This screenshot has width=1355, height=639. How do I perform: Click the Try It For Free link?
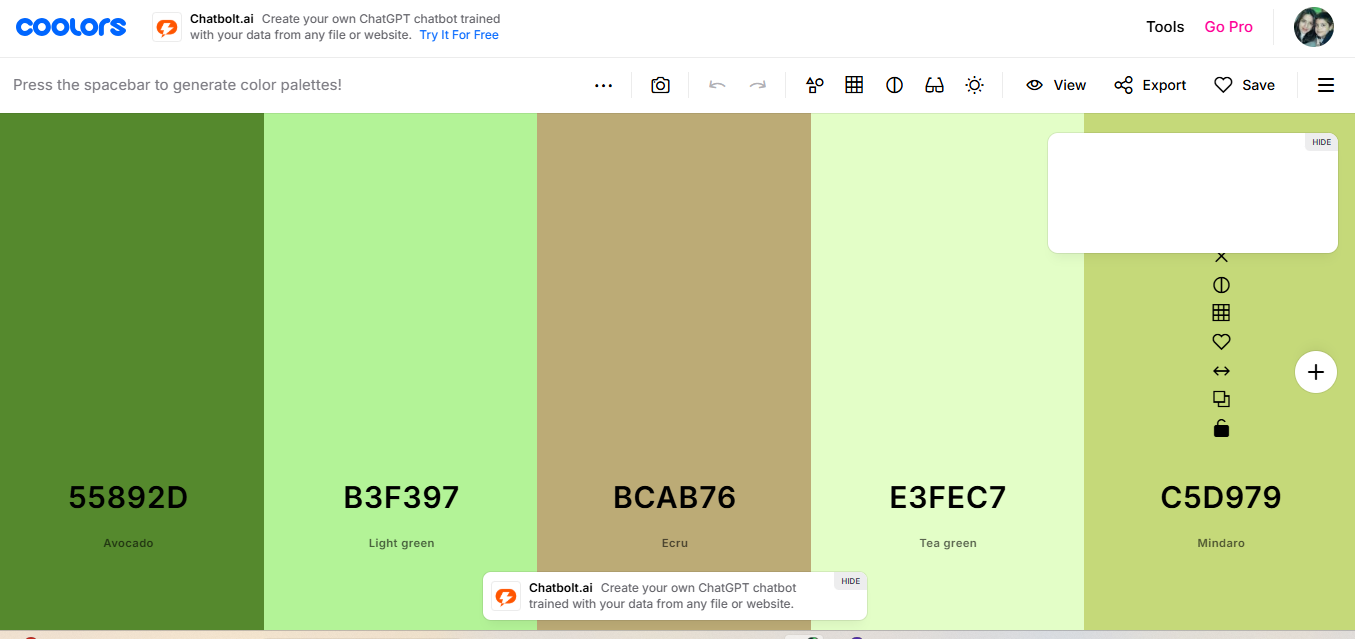click(459, 35)
